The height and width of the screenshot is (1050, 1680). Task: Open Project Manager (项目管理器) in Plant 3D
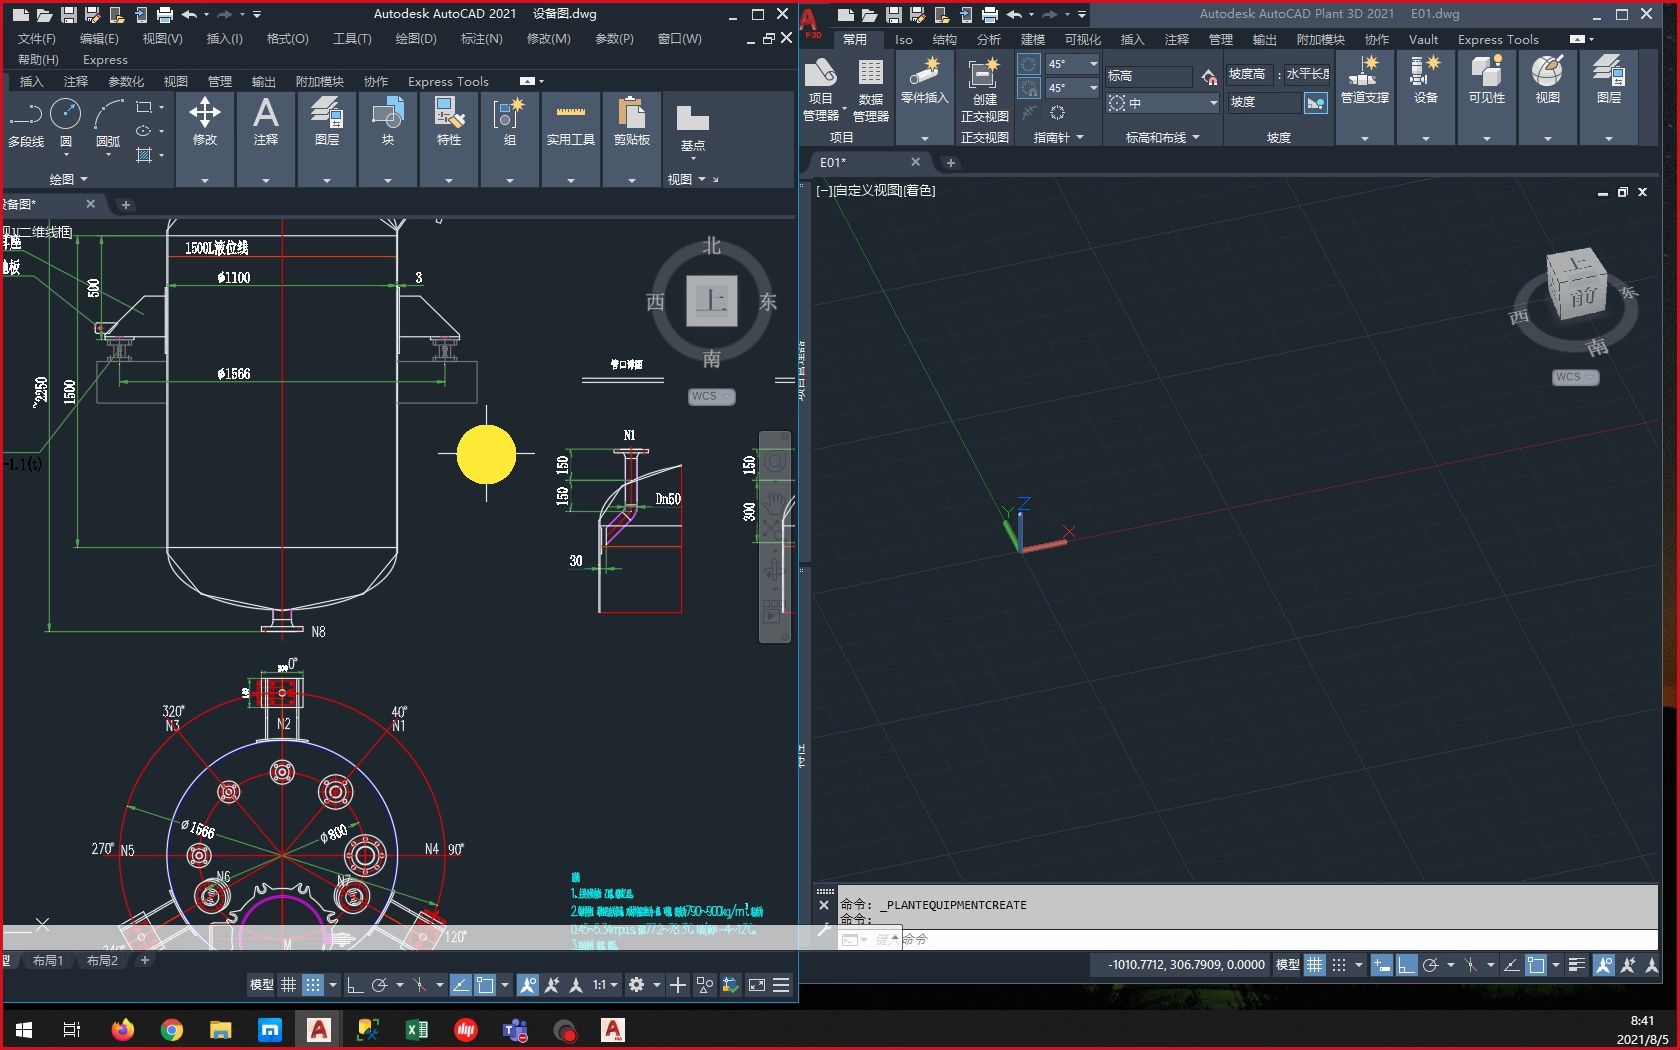[x=821, y=90]
